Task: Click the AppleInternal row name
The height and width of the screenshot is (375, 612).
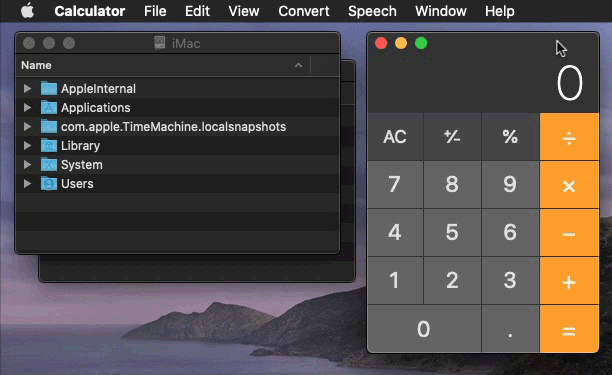Action: [x=98, y=89]
